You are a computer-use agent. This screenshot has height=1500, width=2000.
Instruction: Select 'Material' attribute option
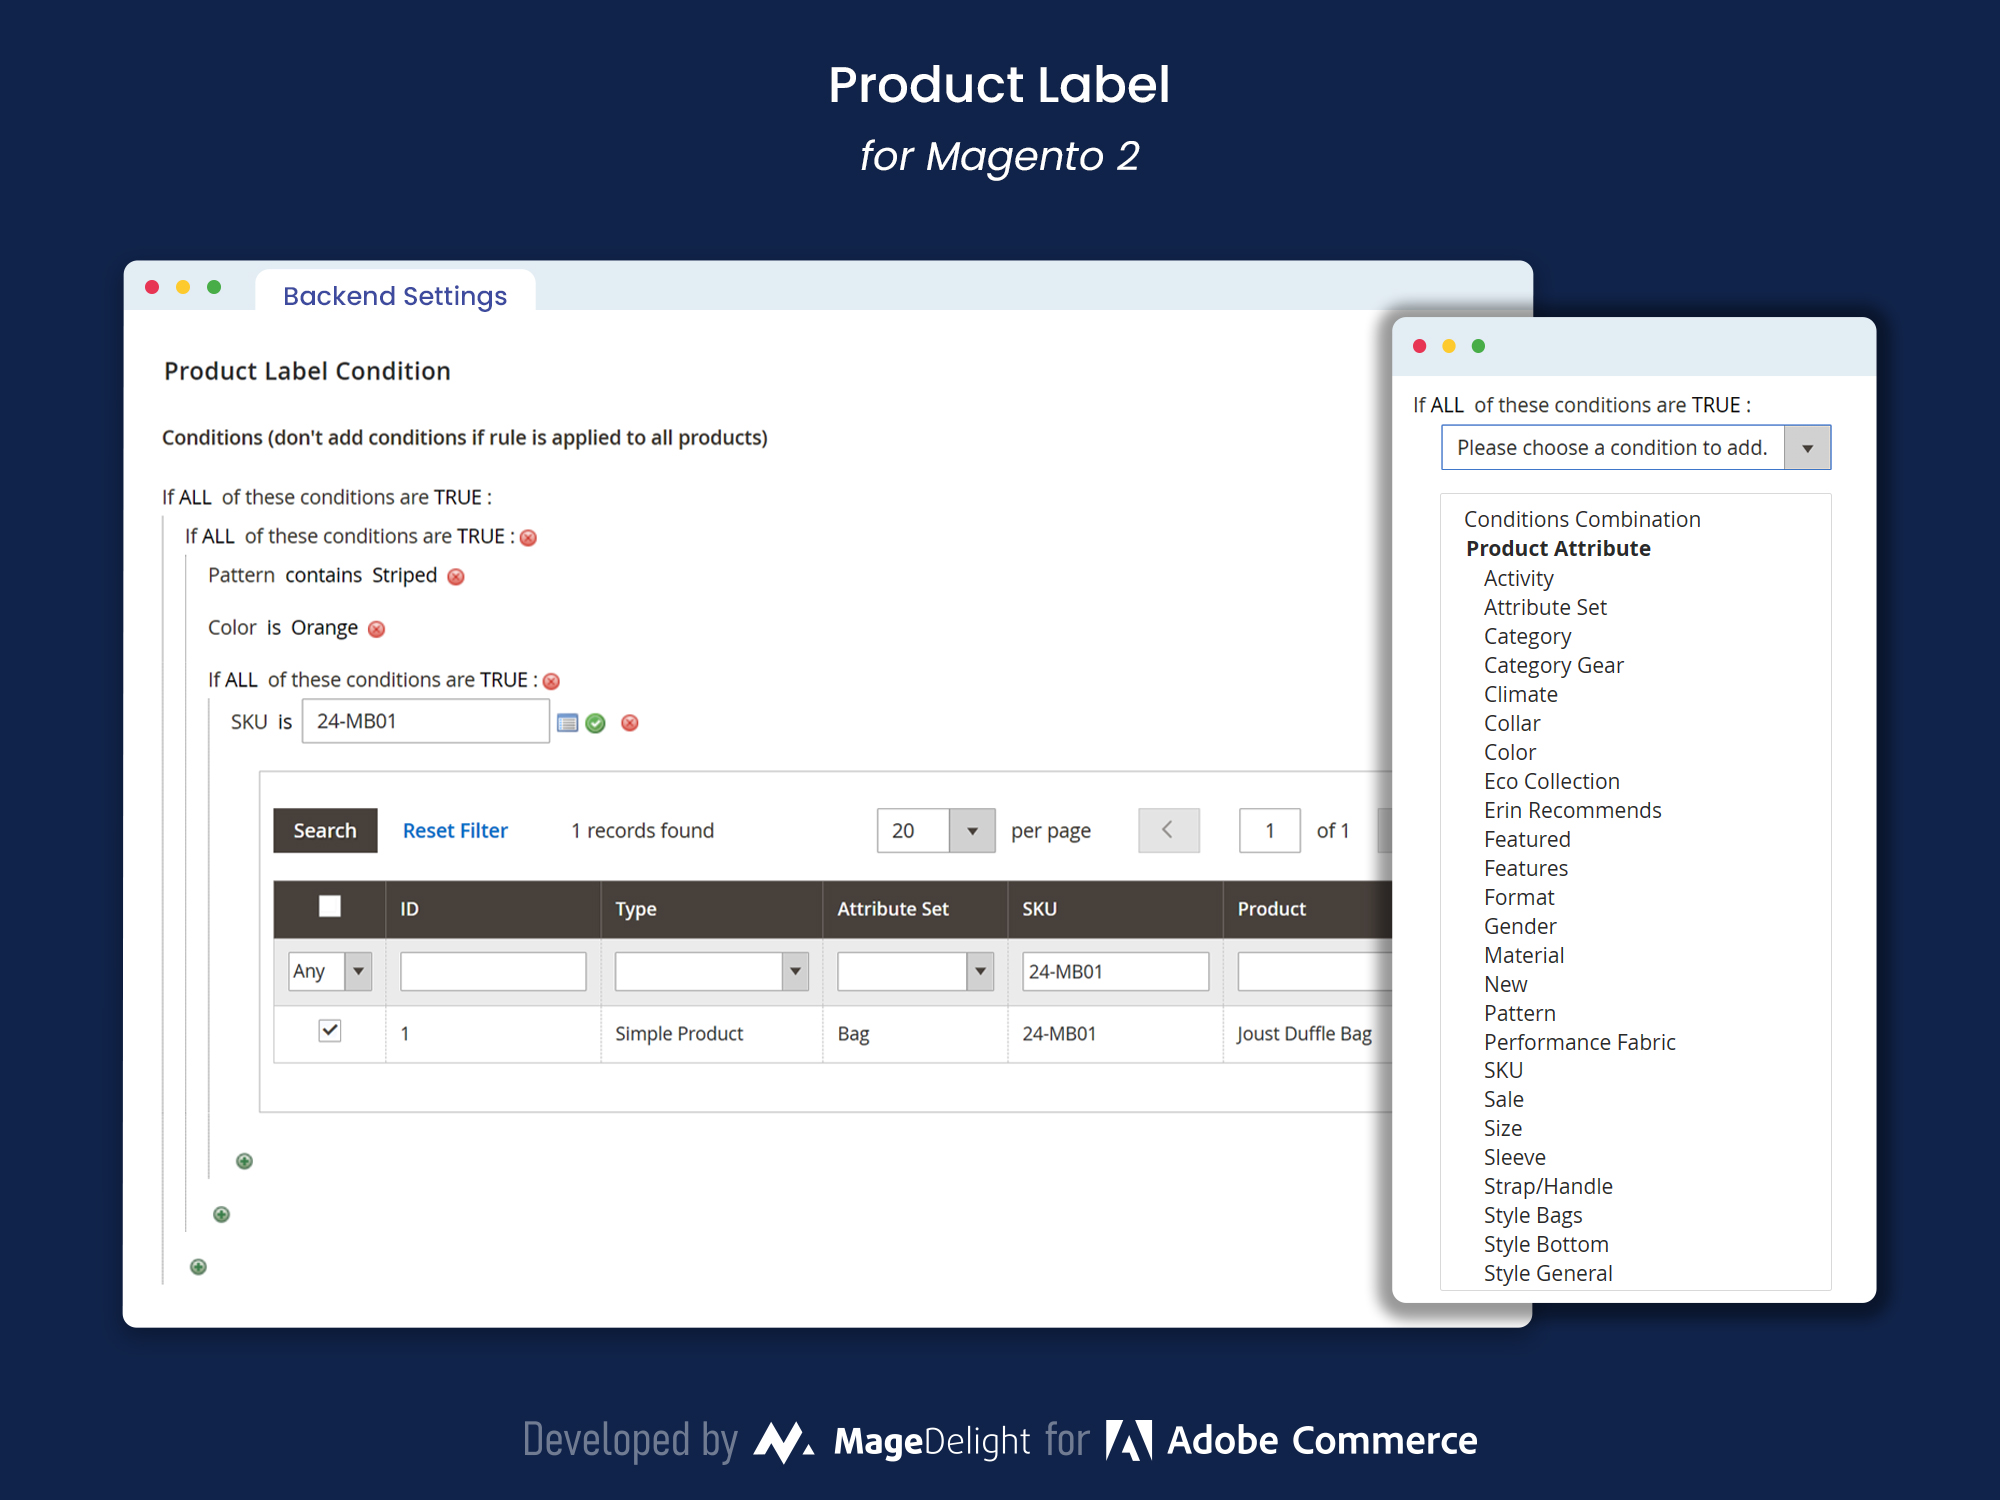(x=1524, y=955)
